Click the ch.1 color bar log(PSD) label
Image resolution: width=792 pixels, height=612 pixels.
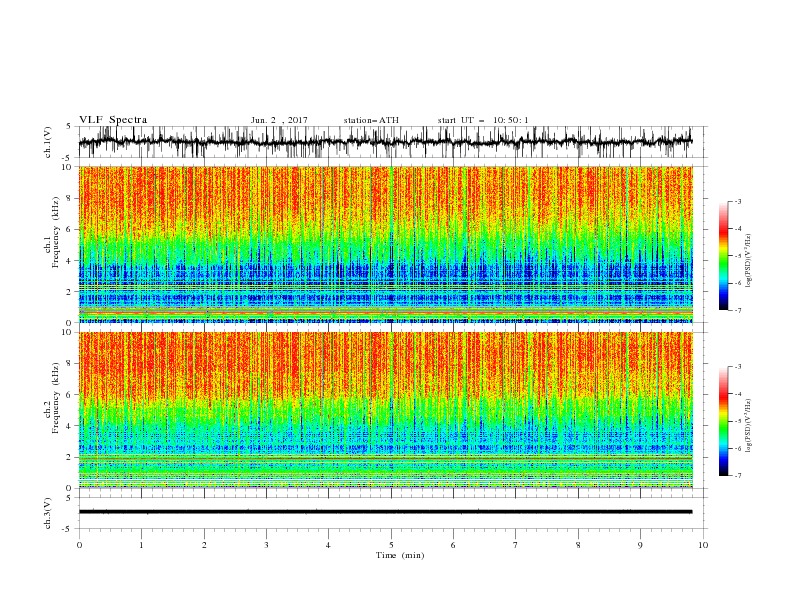[x=749, y=261]
